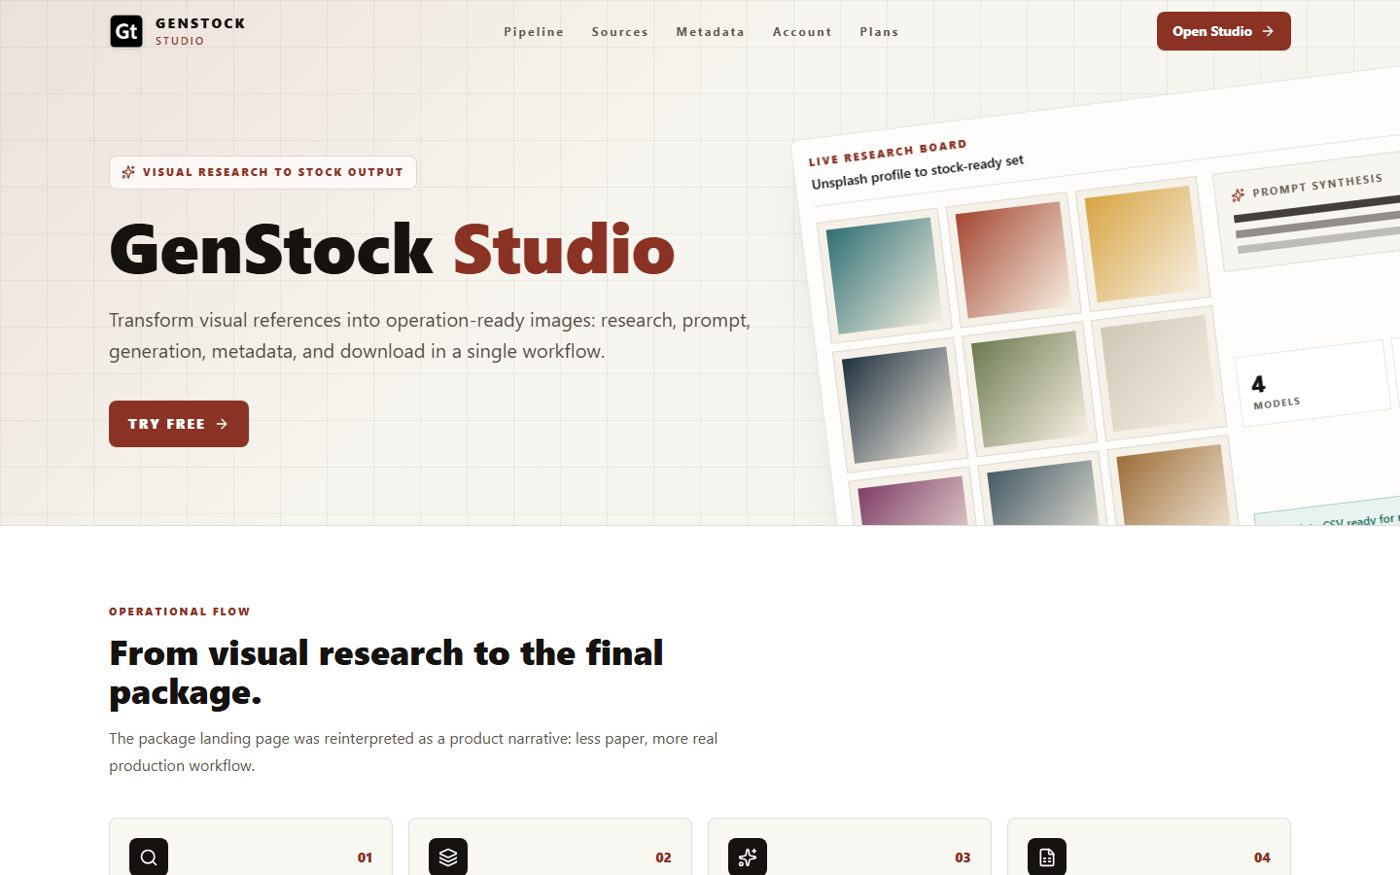
Task: Click the Open Studio button
Action: (x=1224, y=31)
